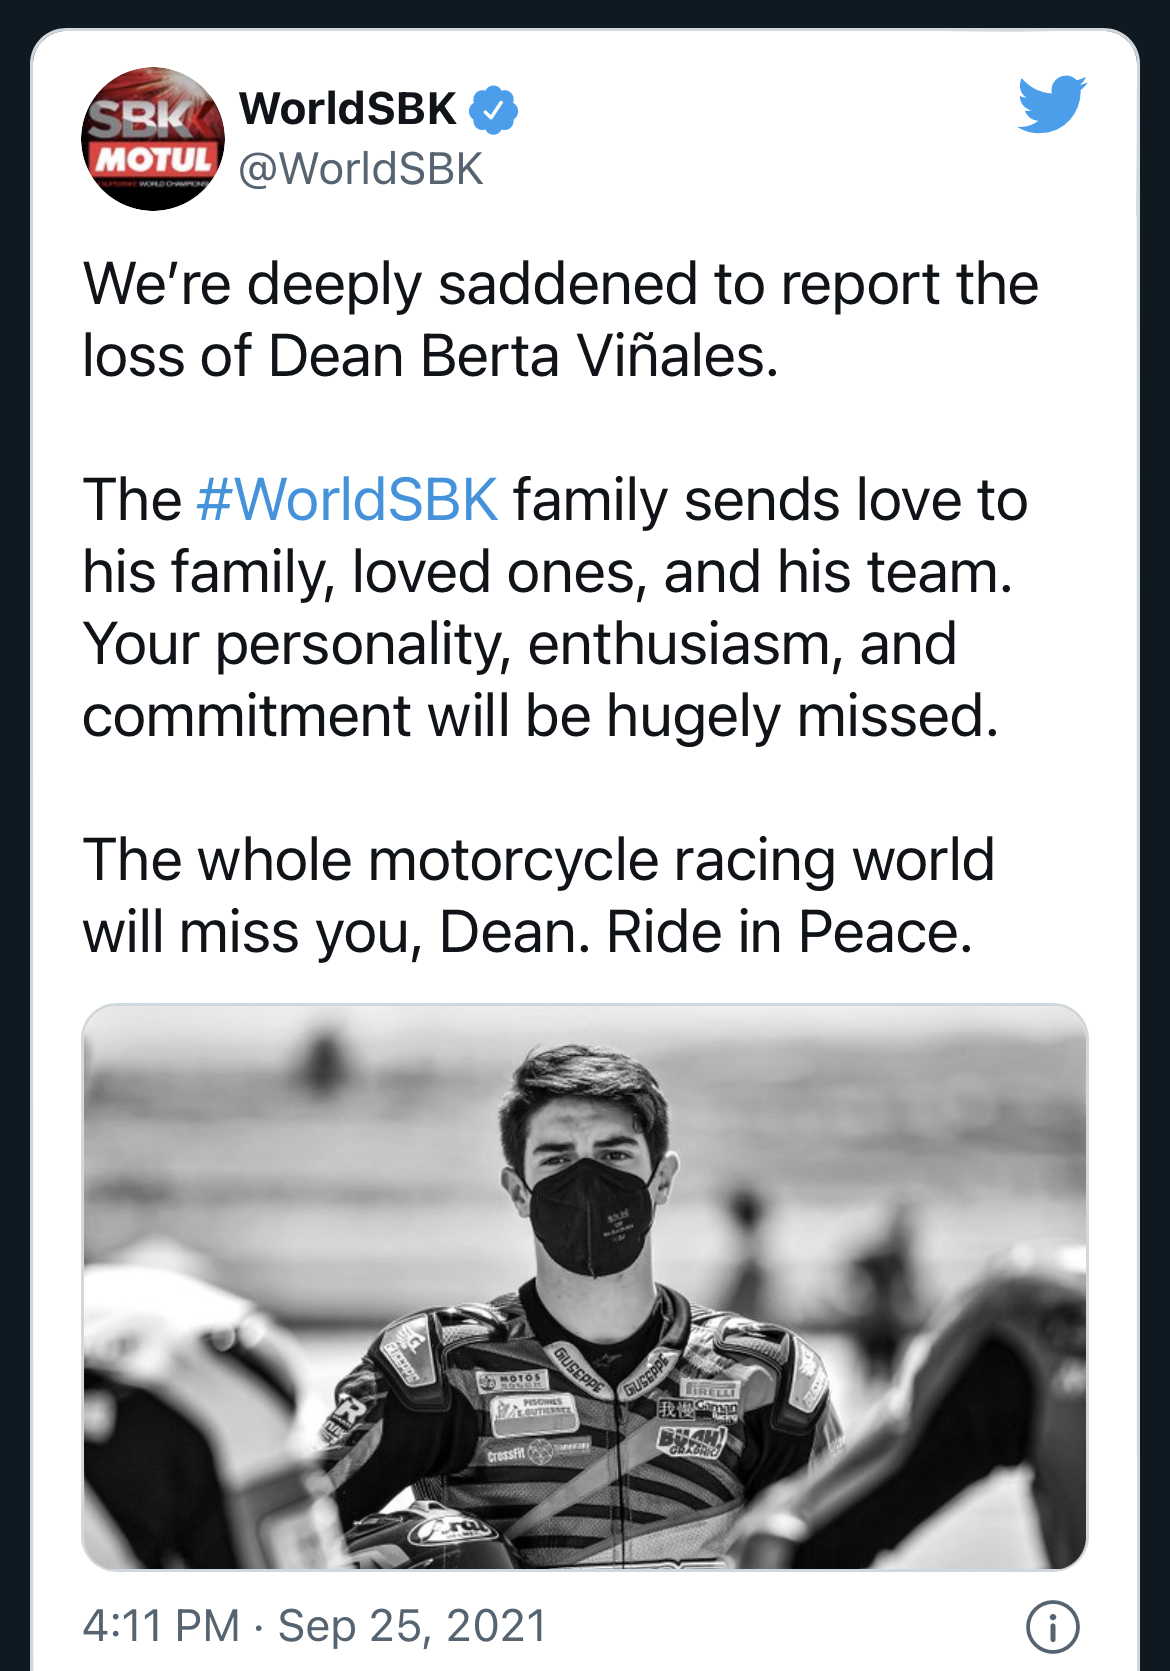This screenshot has height=1671, width=1170.
Task: Click "Your personality, enthusiasm, and" line
Action: [519, 644]
